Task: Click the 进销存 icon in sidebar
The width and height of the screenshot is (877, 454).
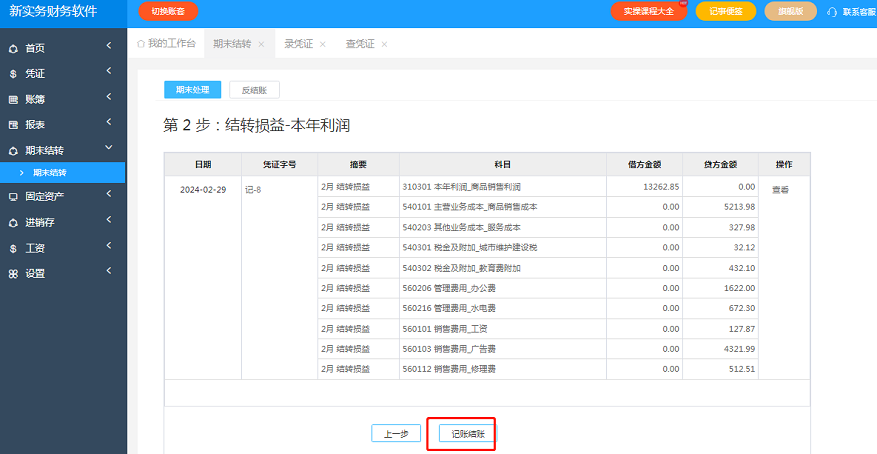Action: pyautogui.click(x=13, y=223)
